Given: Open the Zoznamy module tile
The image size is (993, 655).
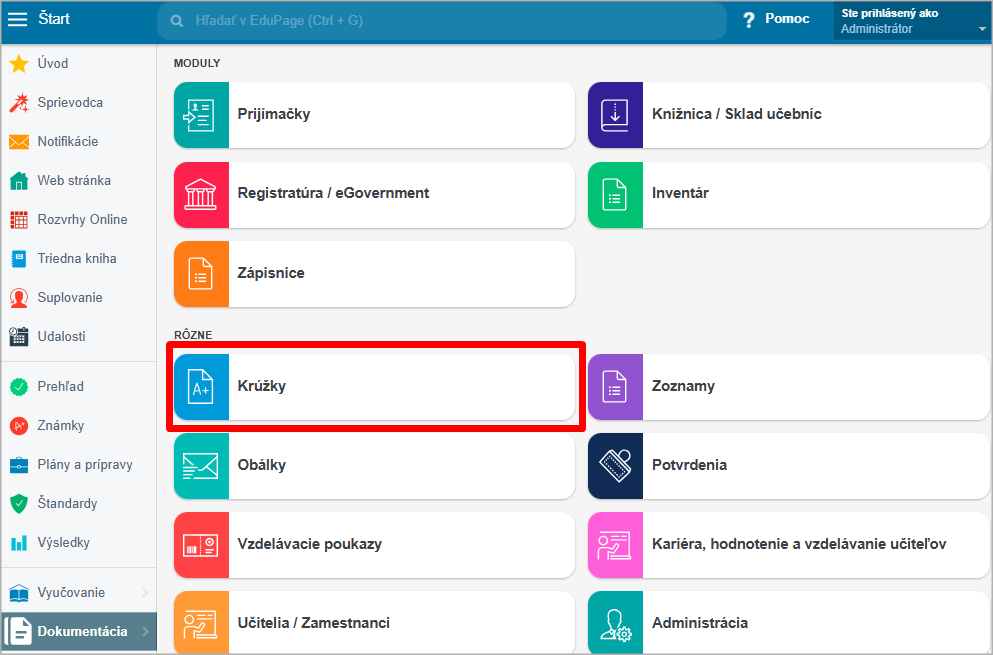Looking at the screenshot, I should pyautogui.click(x=788, y=386).
